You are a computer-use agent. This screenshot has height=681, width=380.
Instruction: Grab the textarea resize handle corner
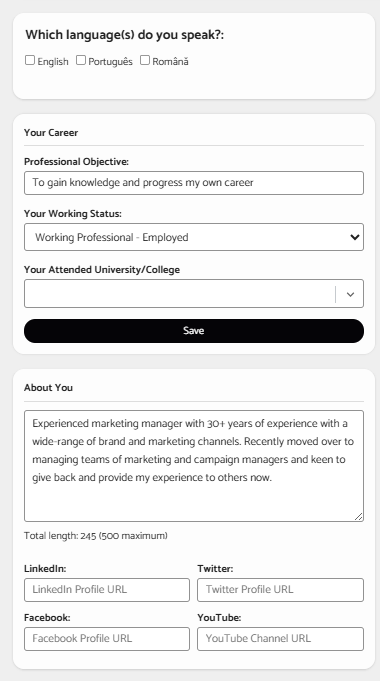[358, 516]
